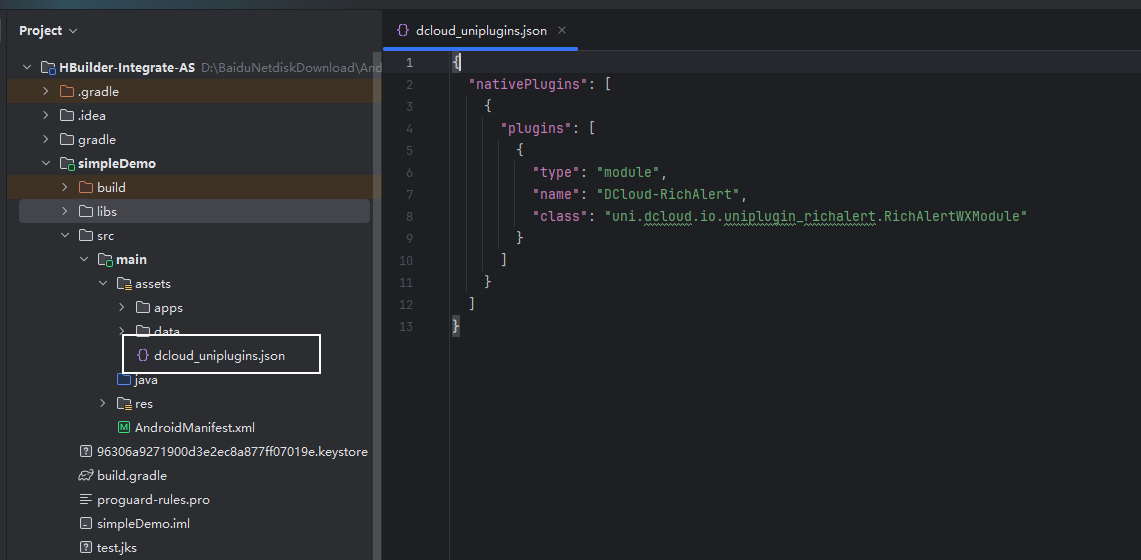Click the test.jks file icon
Image resolution: width=1141 pixels, height=560 pixels.
coord(86,548)
